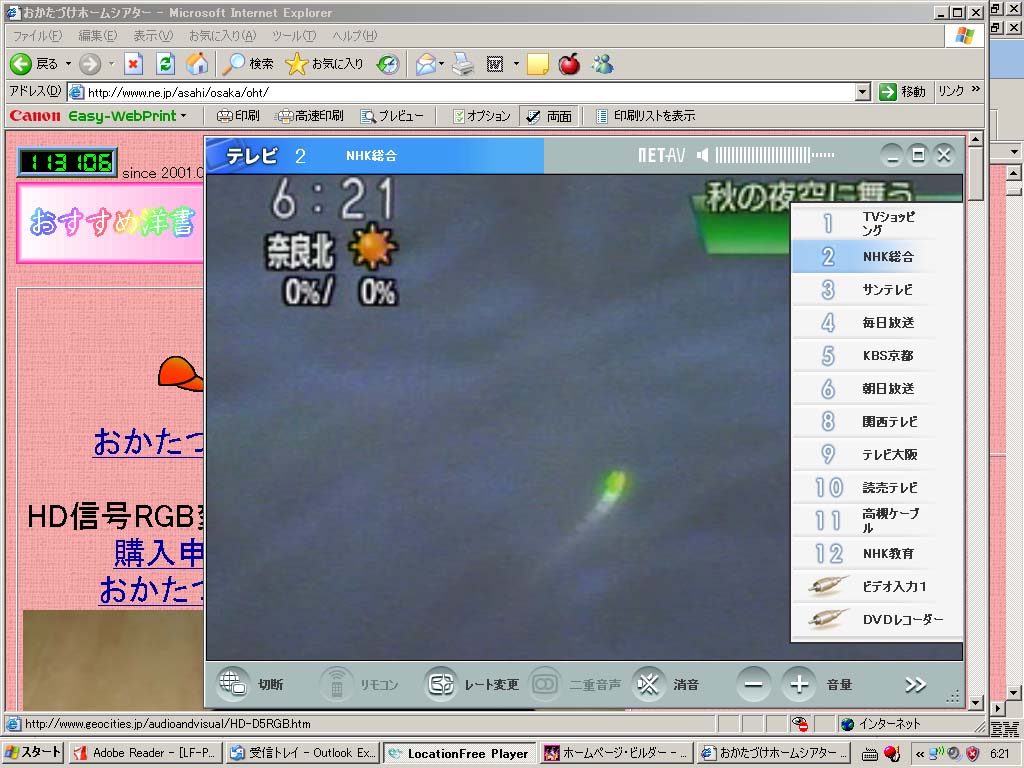Open ツール(T) menu

pos(294,35)
